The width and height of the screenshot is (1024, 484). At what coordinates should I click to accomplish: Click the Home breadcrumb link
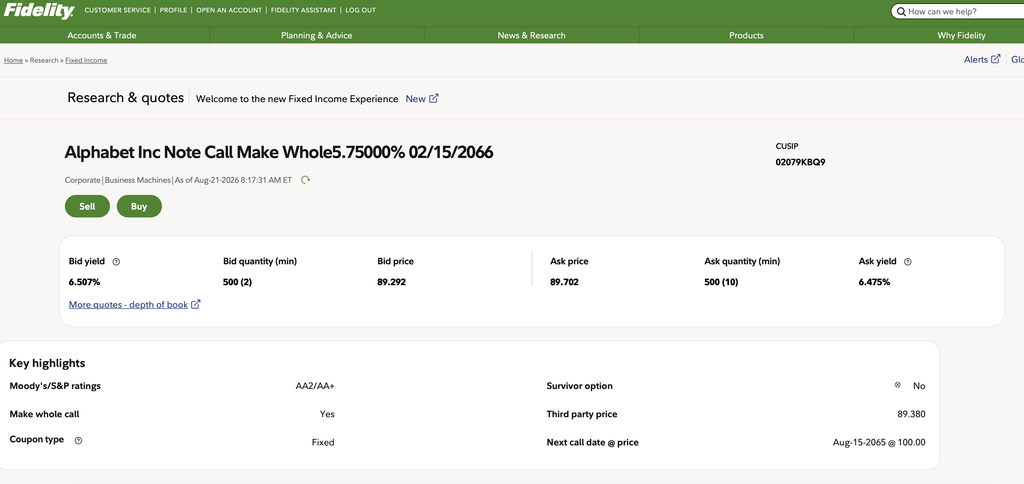pyautogui.click(x=13, y=60)
